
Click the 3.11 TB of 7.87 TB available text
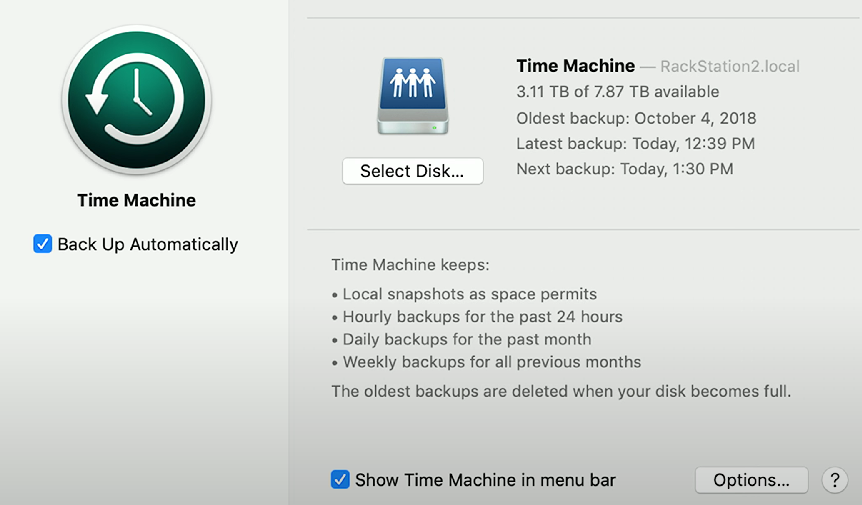point(617,92)
